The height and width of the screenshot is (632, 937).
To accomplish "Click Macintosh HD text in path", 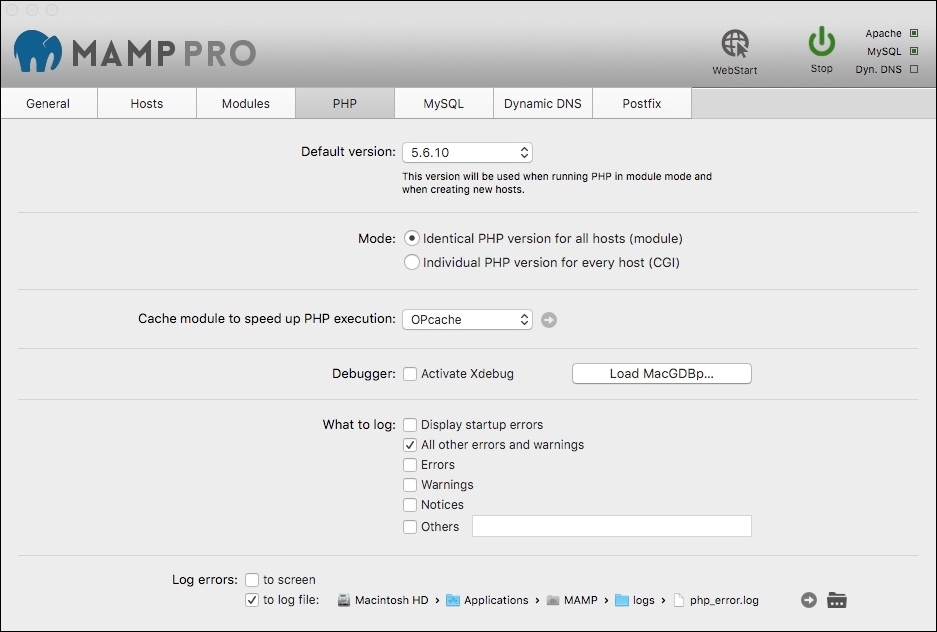I will click(391, 600).
